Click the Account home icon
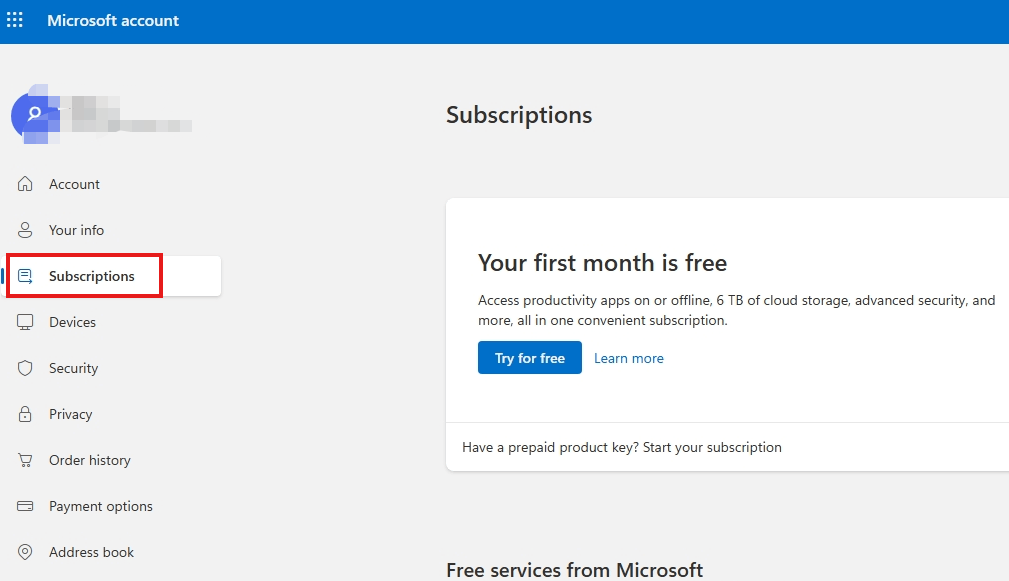The height and width of the screenshot is (581, 1009). [x=26, y=184]
